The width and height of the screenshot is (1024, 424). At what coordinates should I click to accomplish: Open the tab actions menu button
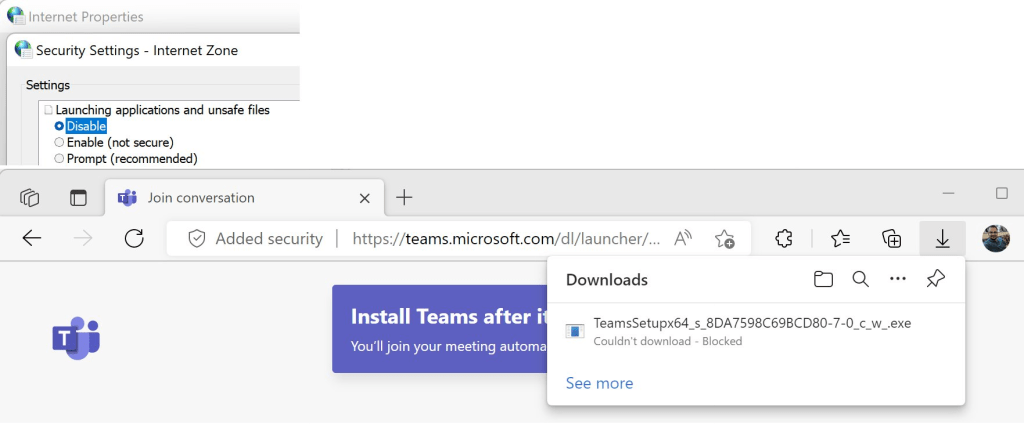[30, 198]
